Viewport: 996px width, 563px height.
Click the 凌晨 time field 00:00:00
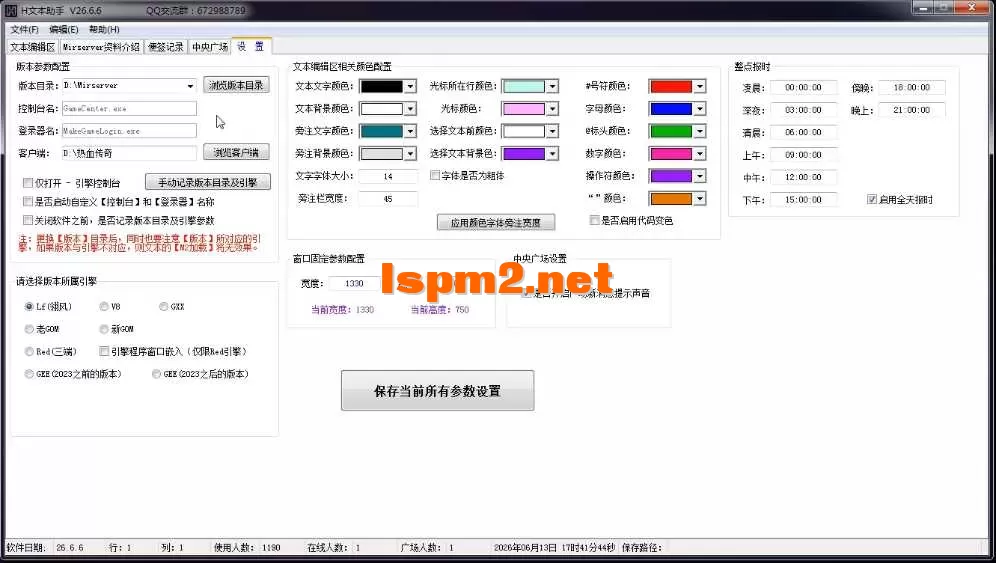(804, 87)
